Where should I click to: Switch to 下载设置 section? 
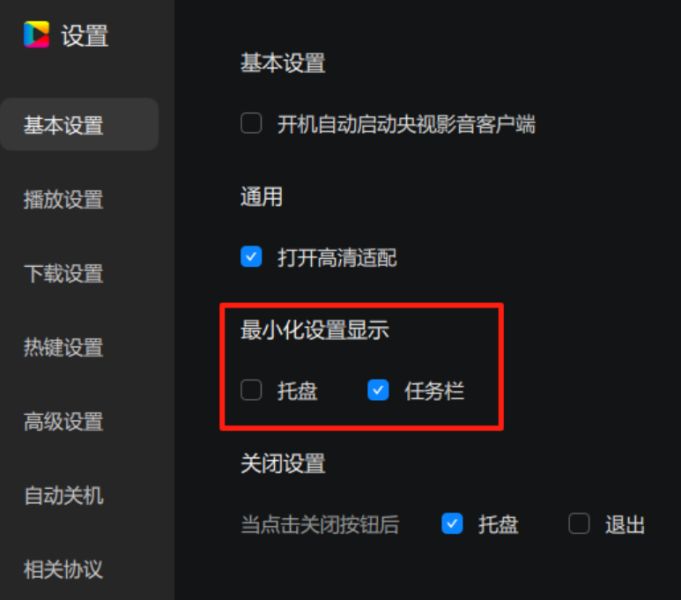[x=63, y=274]
